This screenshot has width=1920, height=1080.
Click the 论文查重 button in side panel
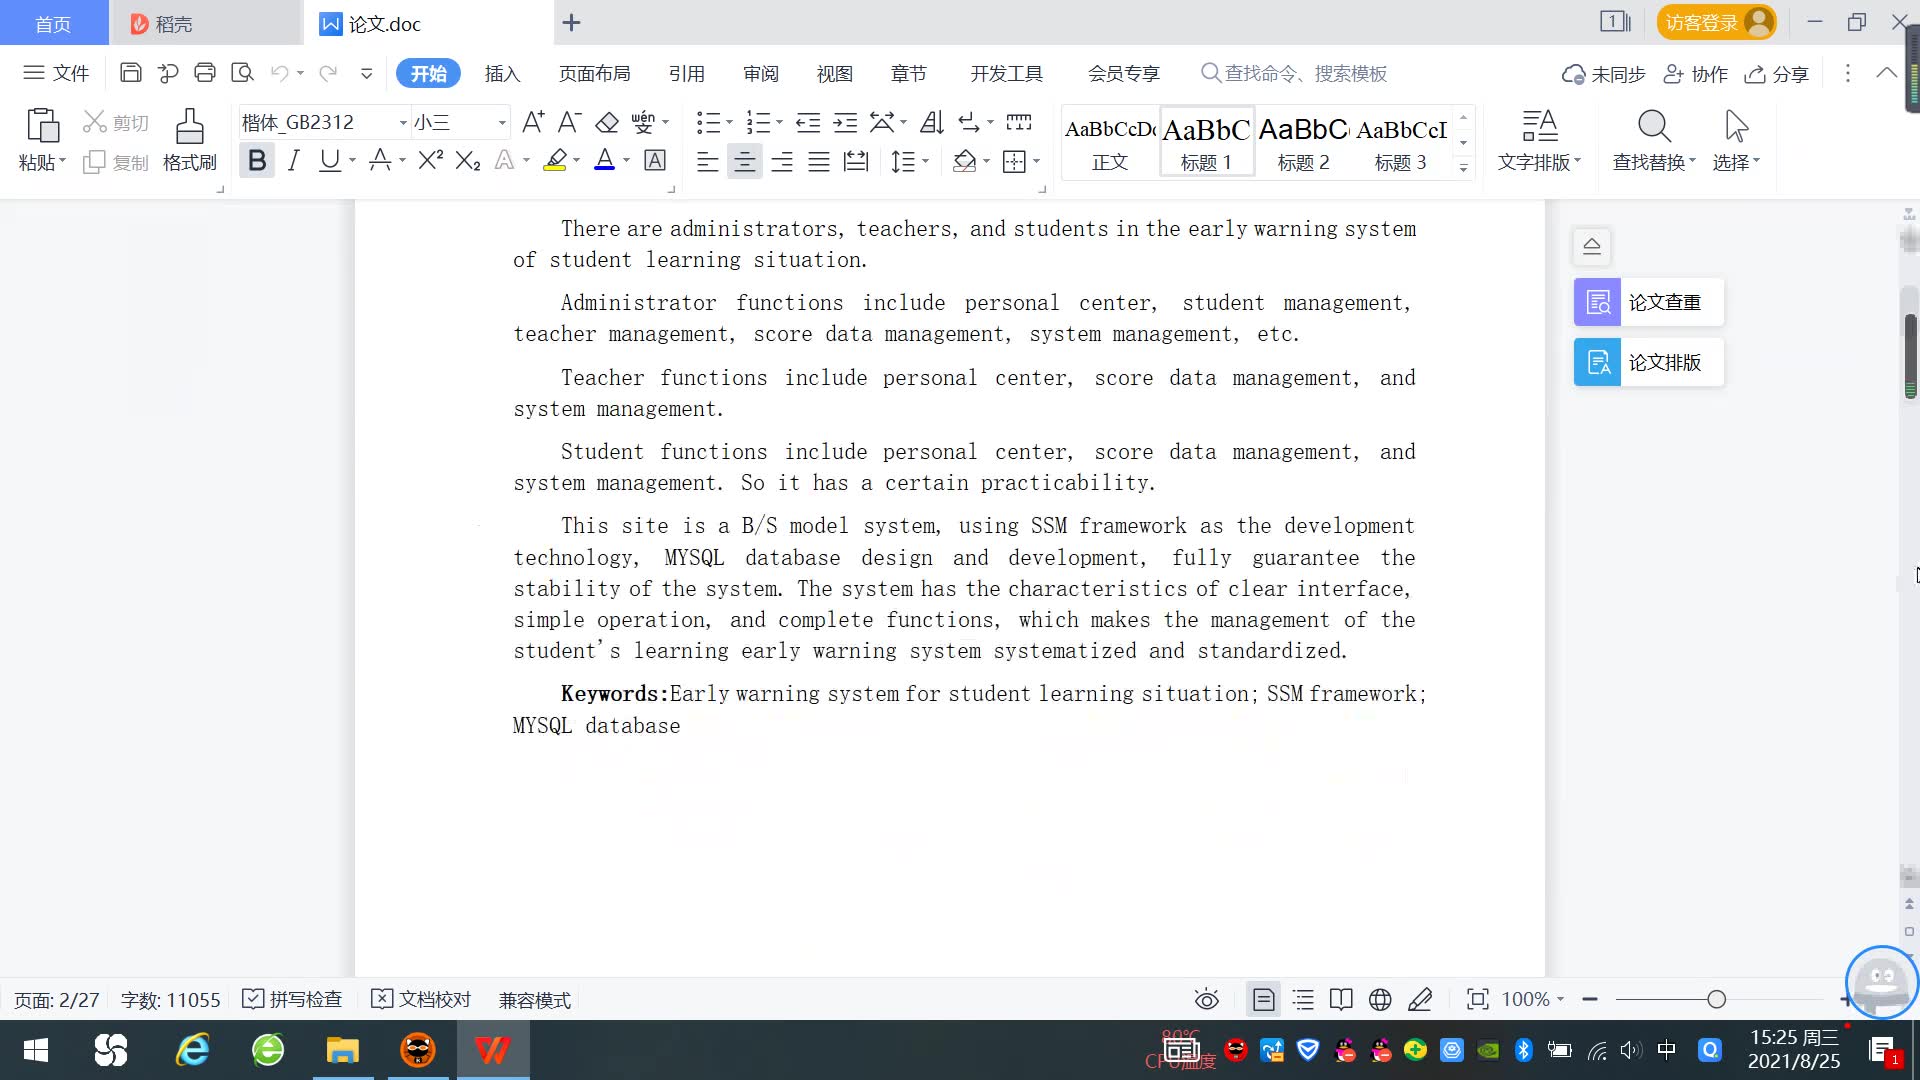[1648, 302]
